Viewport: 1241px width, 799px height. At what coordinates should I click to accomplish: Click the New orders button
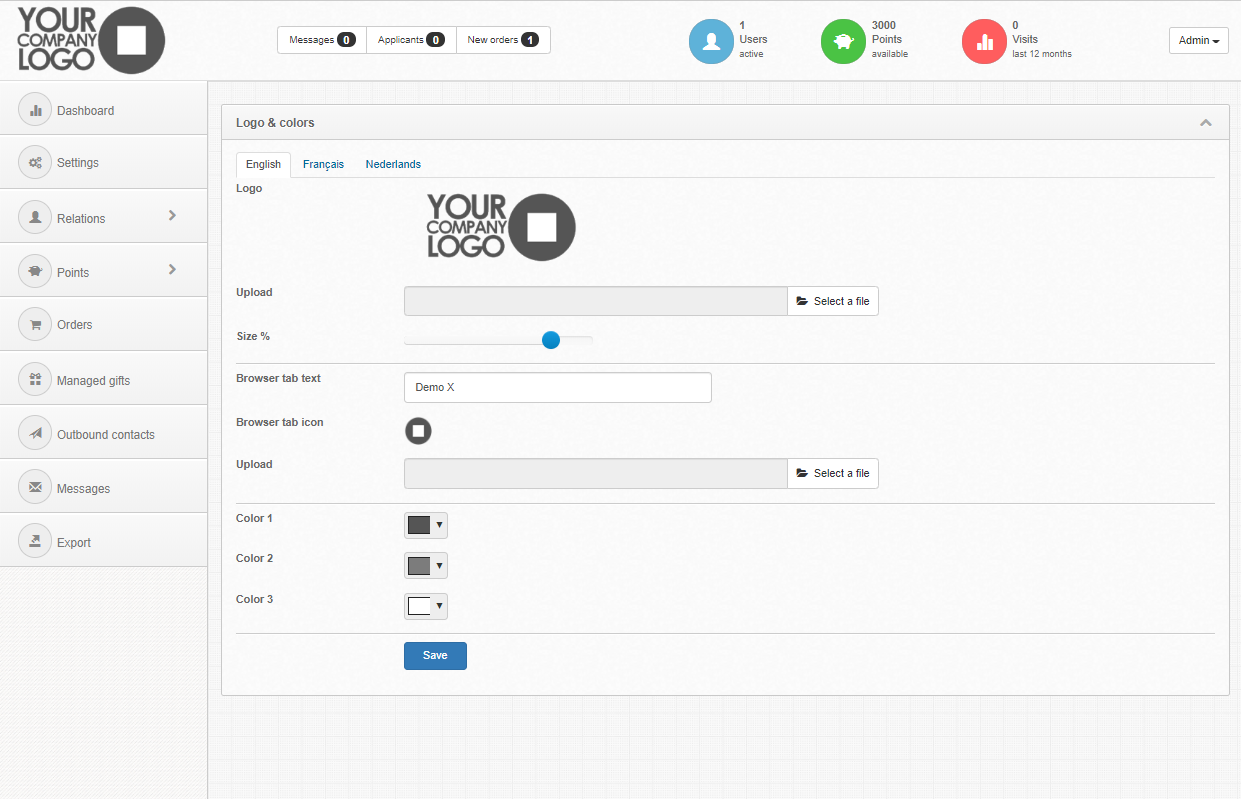pos(503,40)
